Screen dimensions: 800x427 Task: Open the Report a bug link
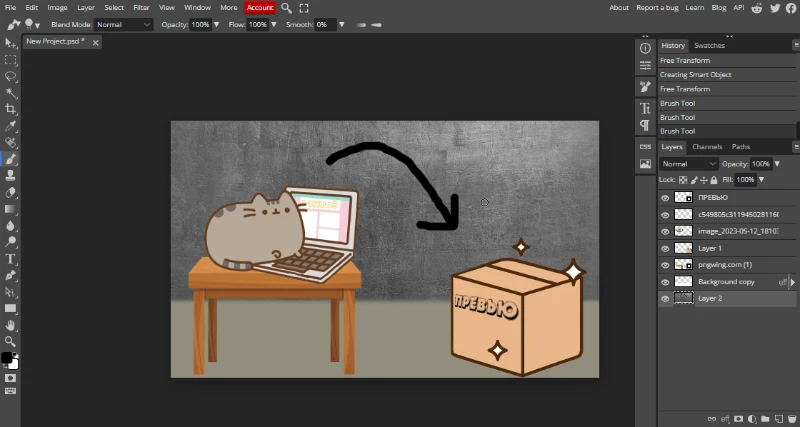coord(658,8)
